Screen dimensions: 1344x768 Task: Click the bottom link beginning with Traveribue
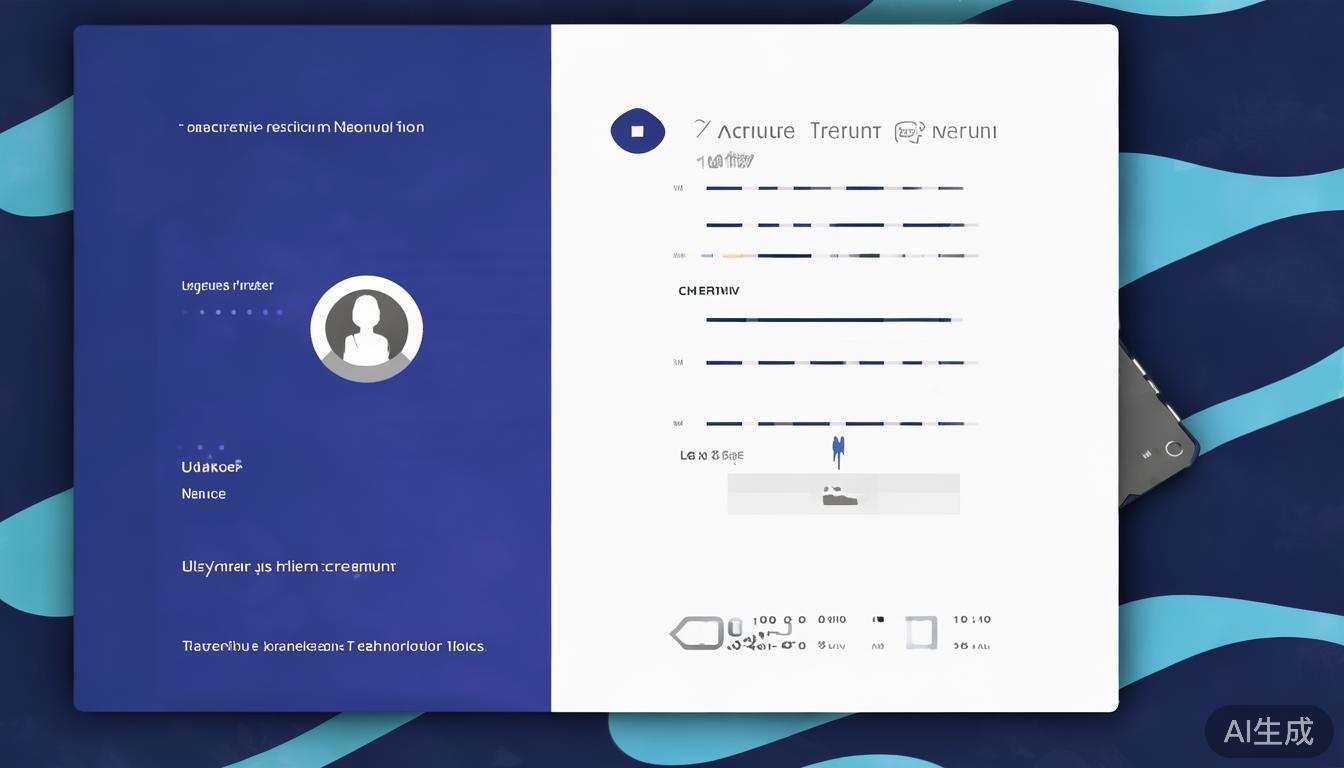tap(333, 647)
